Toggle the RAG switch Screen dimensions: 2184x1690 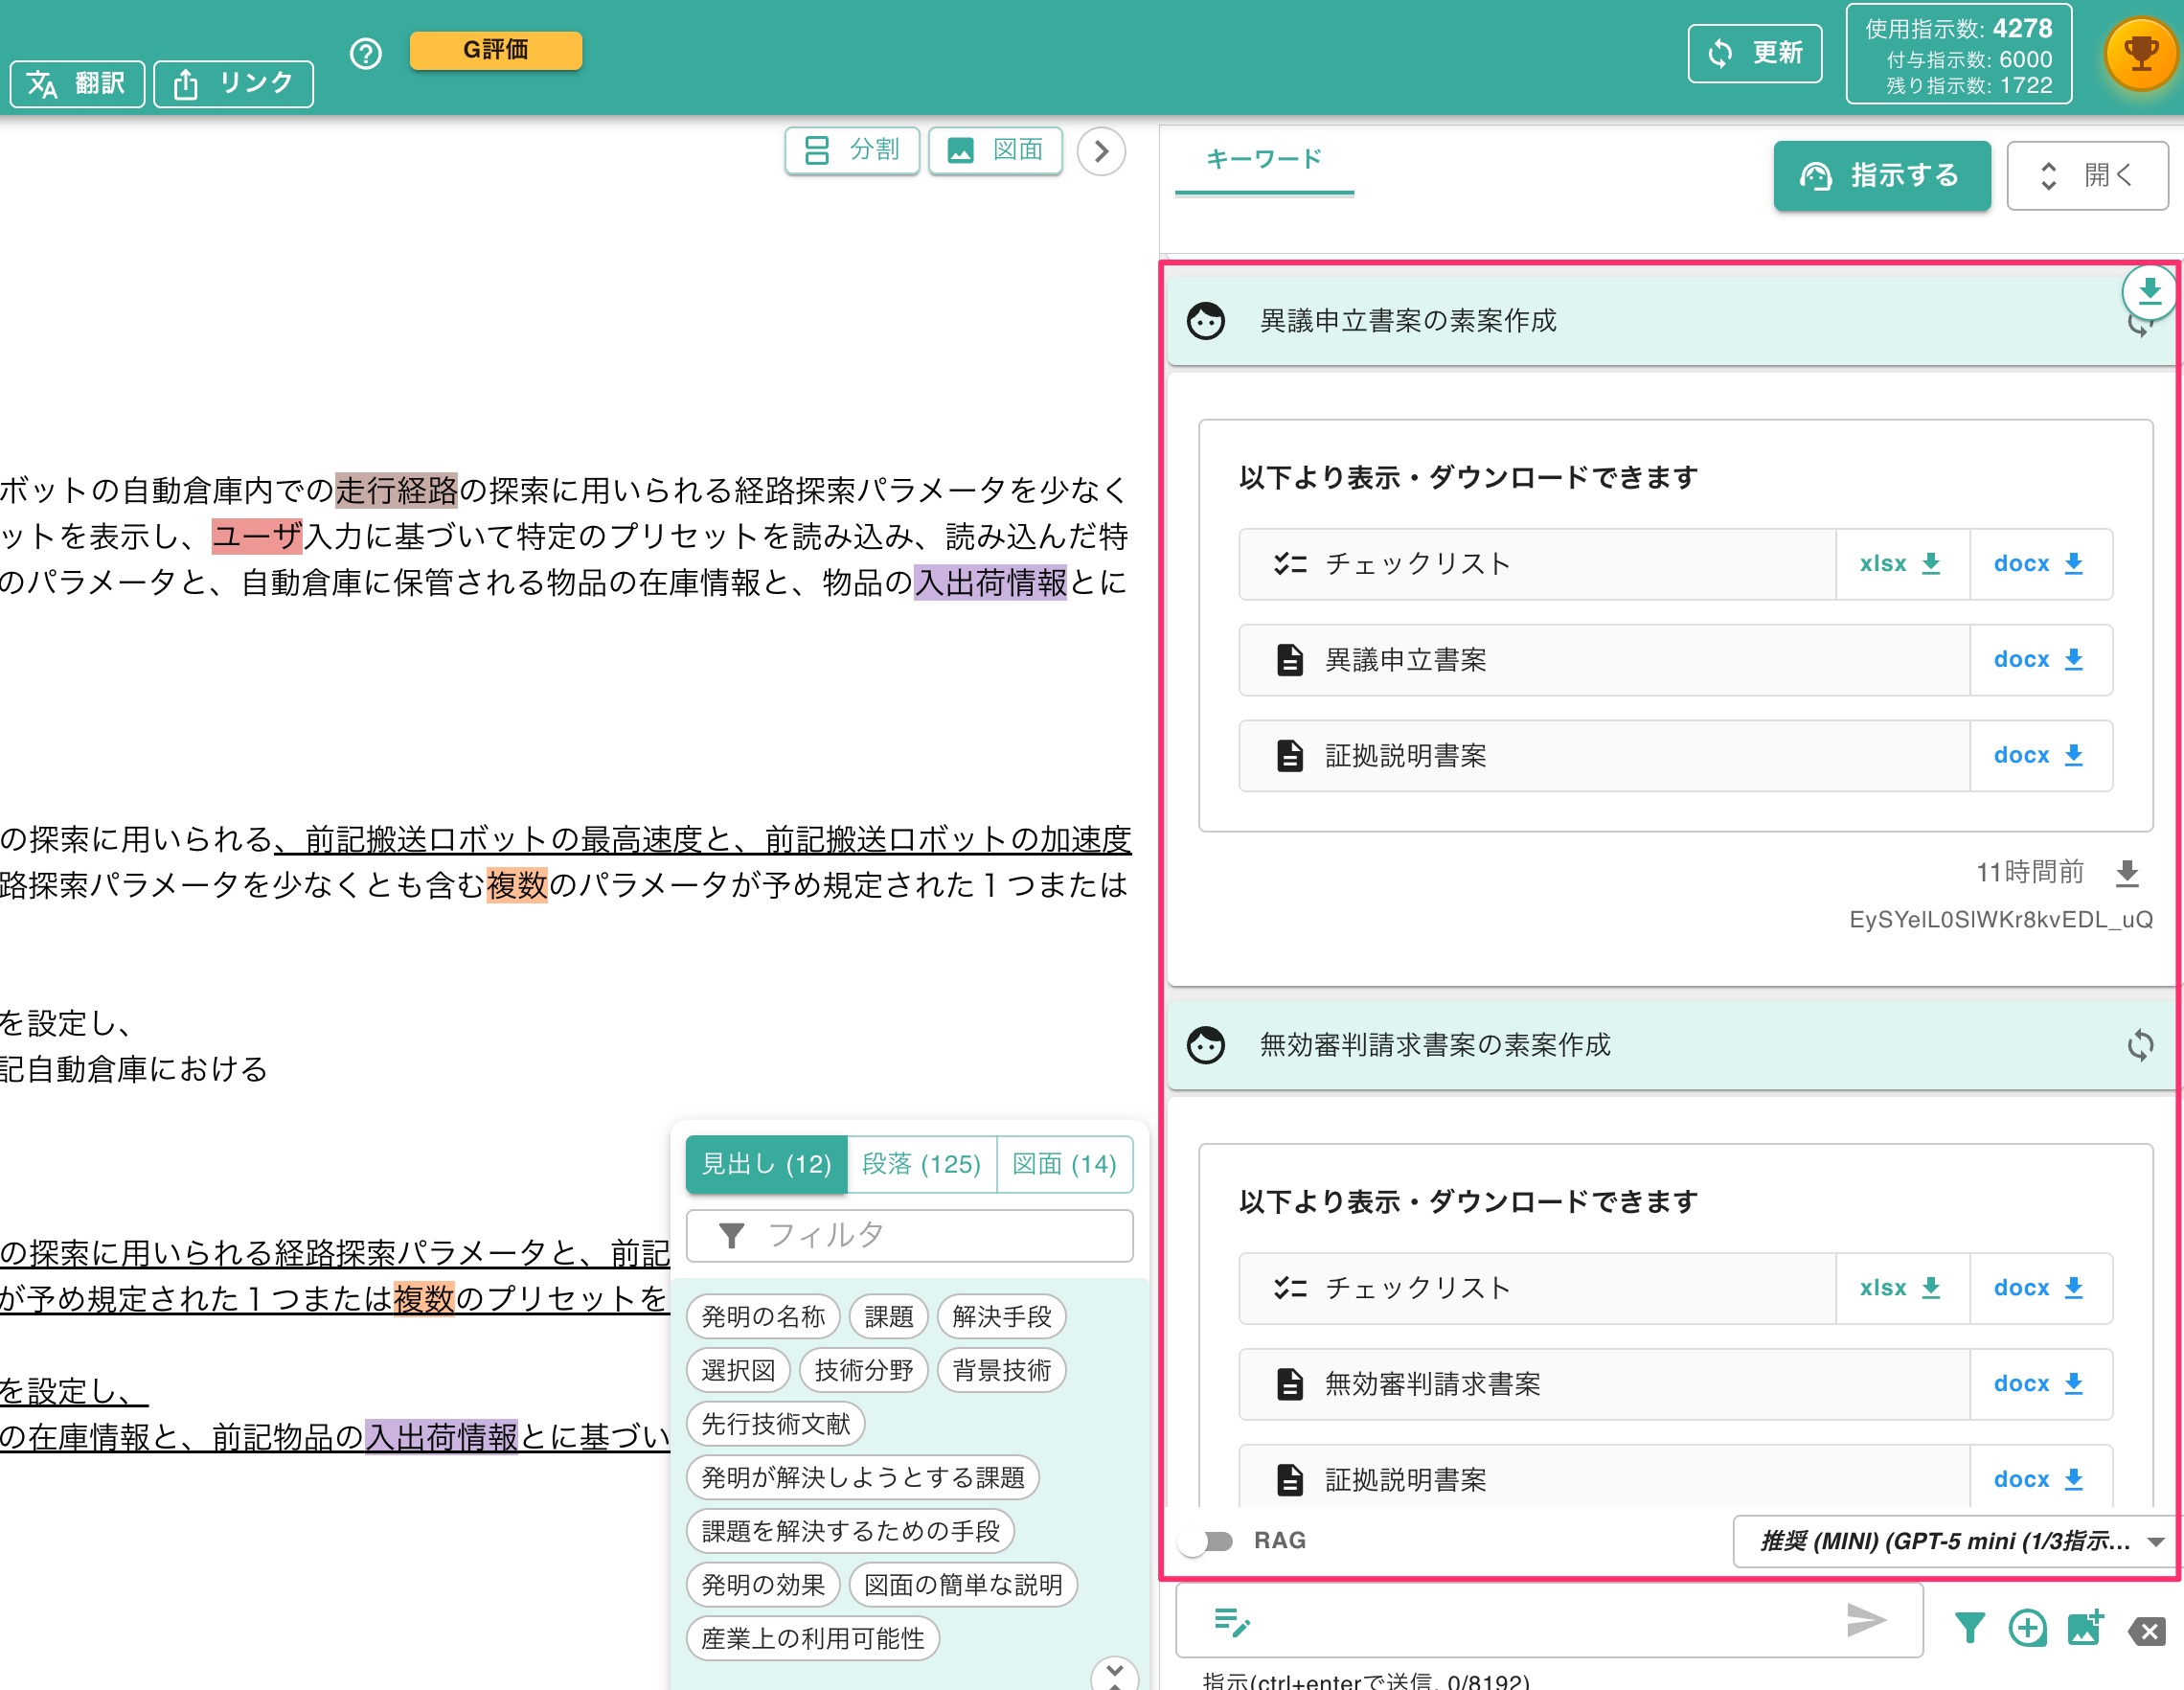tap(1206, 1541)
